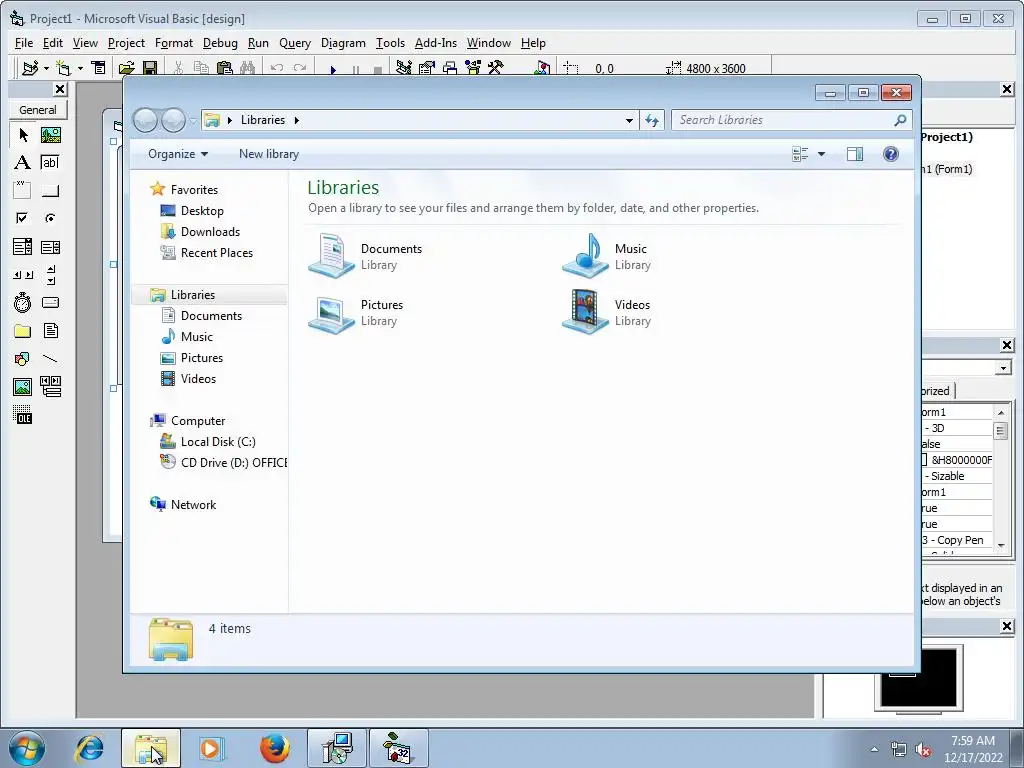Click the Windows Start button
Screen dimensions: 1024x768
(27, 748)
